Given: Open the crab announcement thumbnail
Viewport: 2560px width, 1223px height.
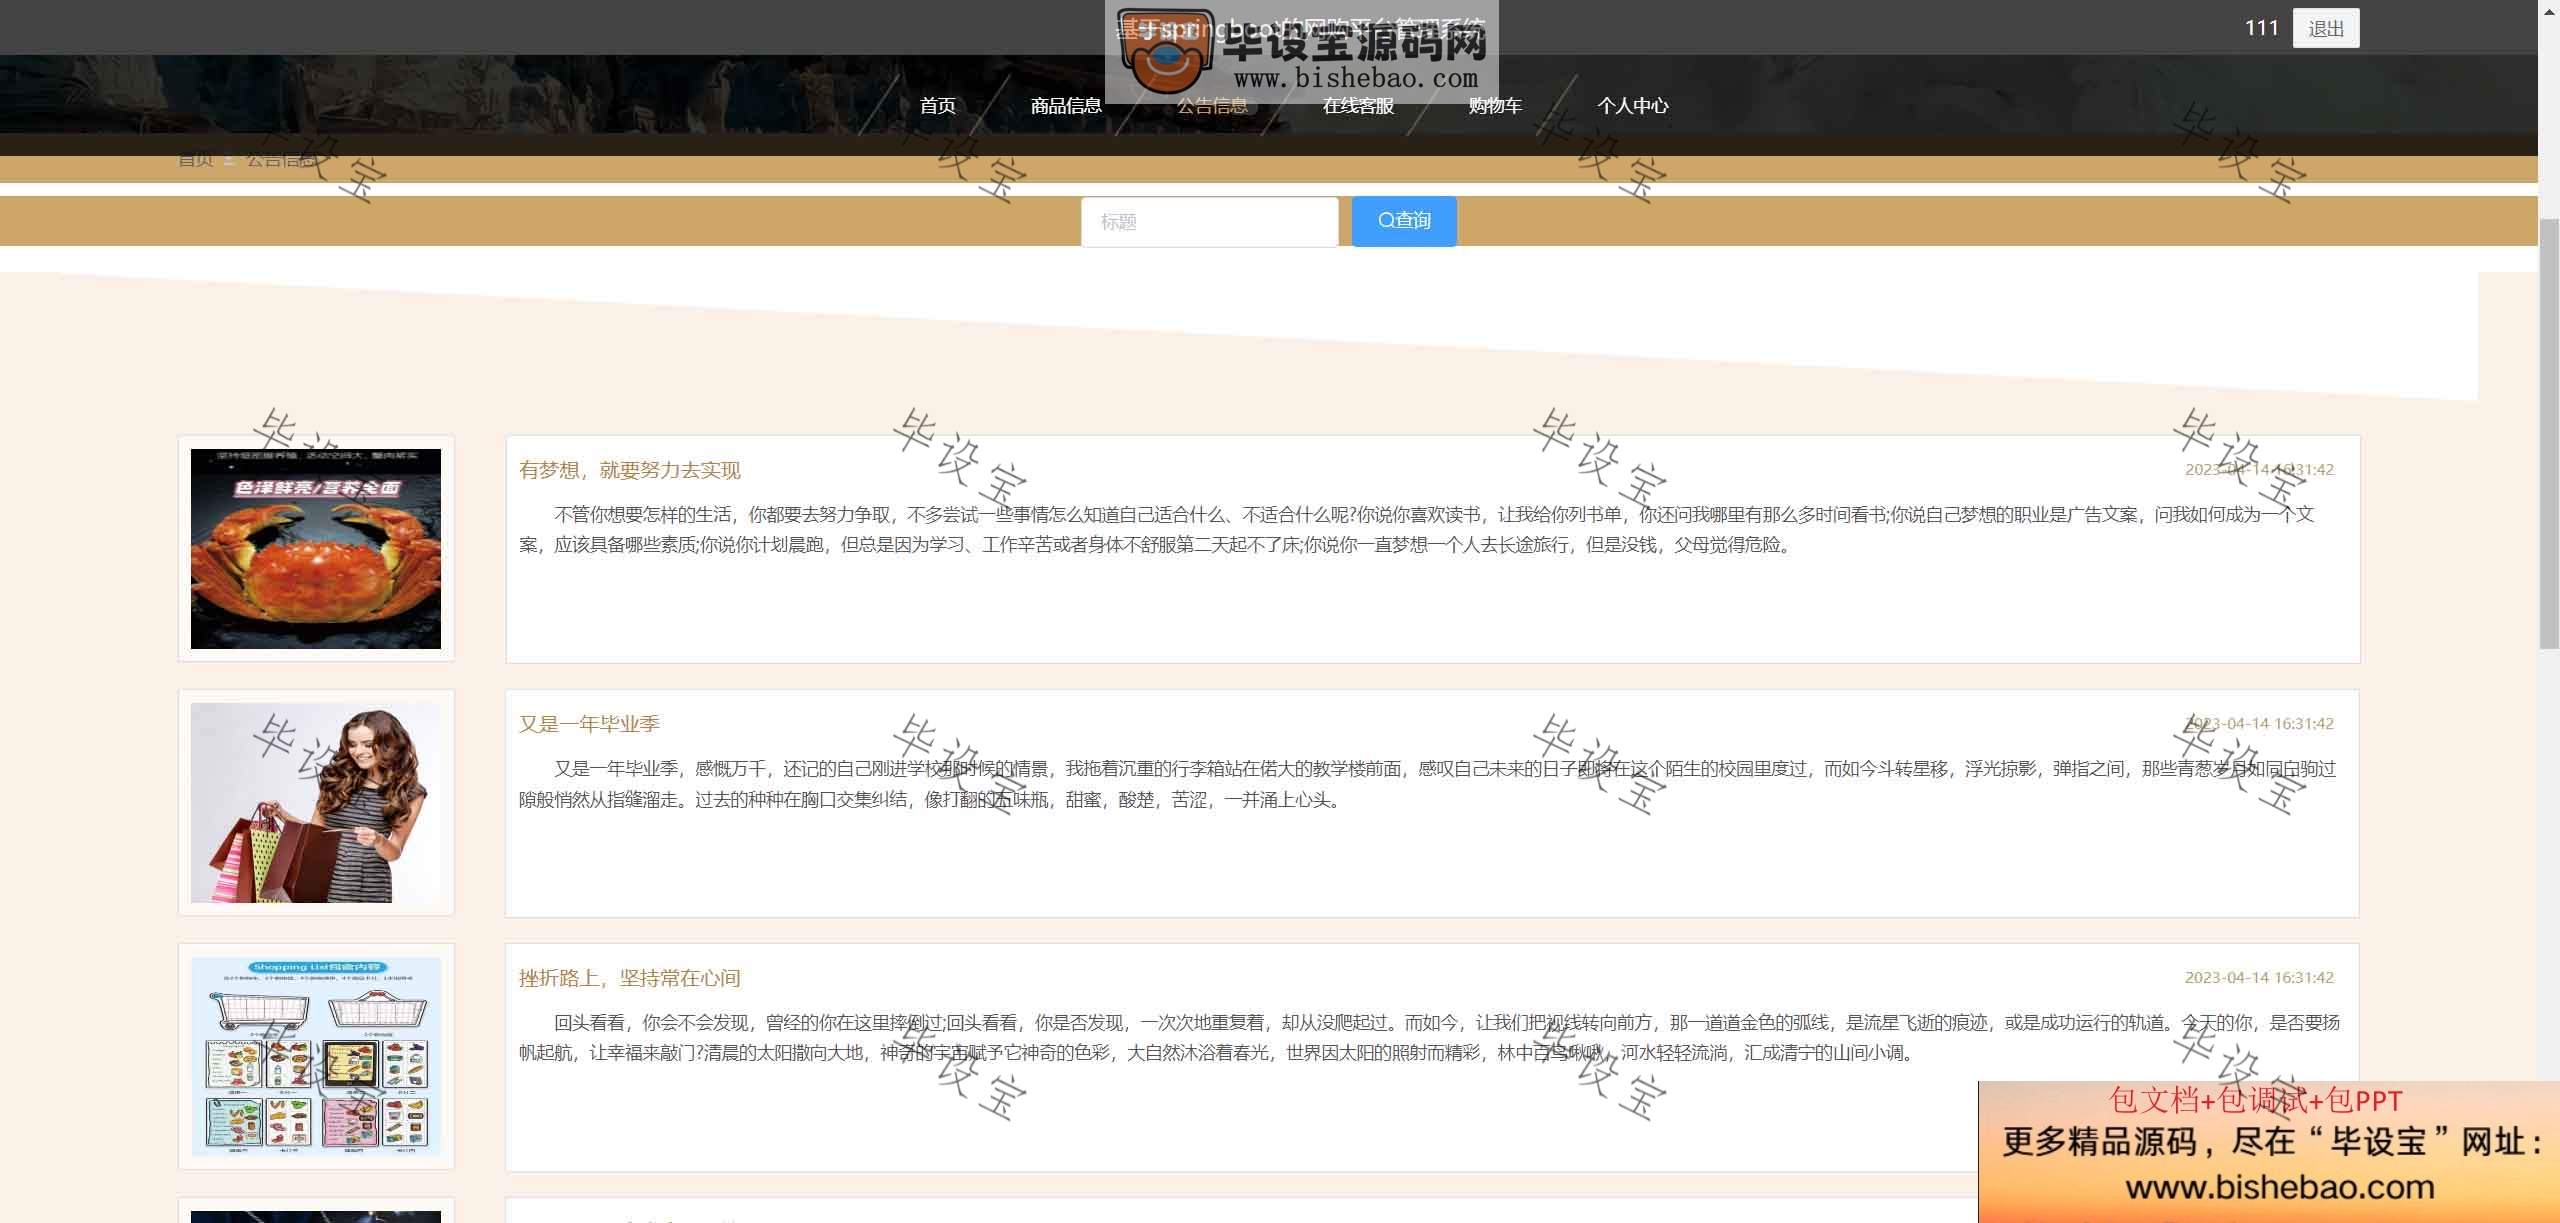Looking at the screenshot, I should pos(316,549).
